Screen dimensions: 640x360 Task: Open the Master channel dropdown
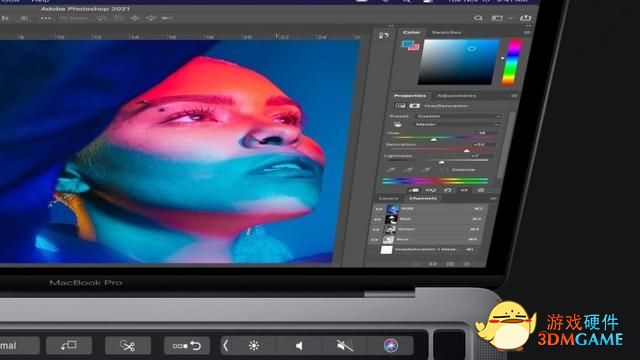pyautogui.click(x=456, y=124)
